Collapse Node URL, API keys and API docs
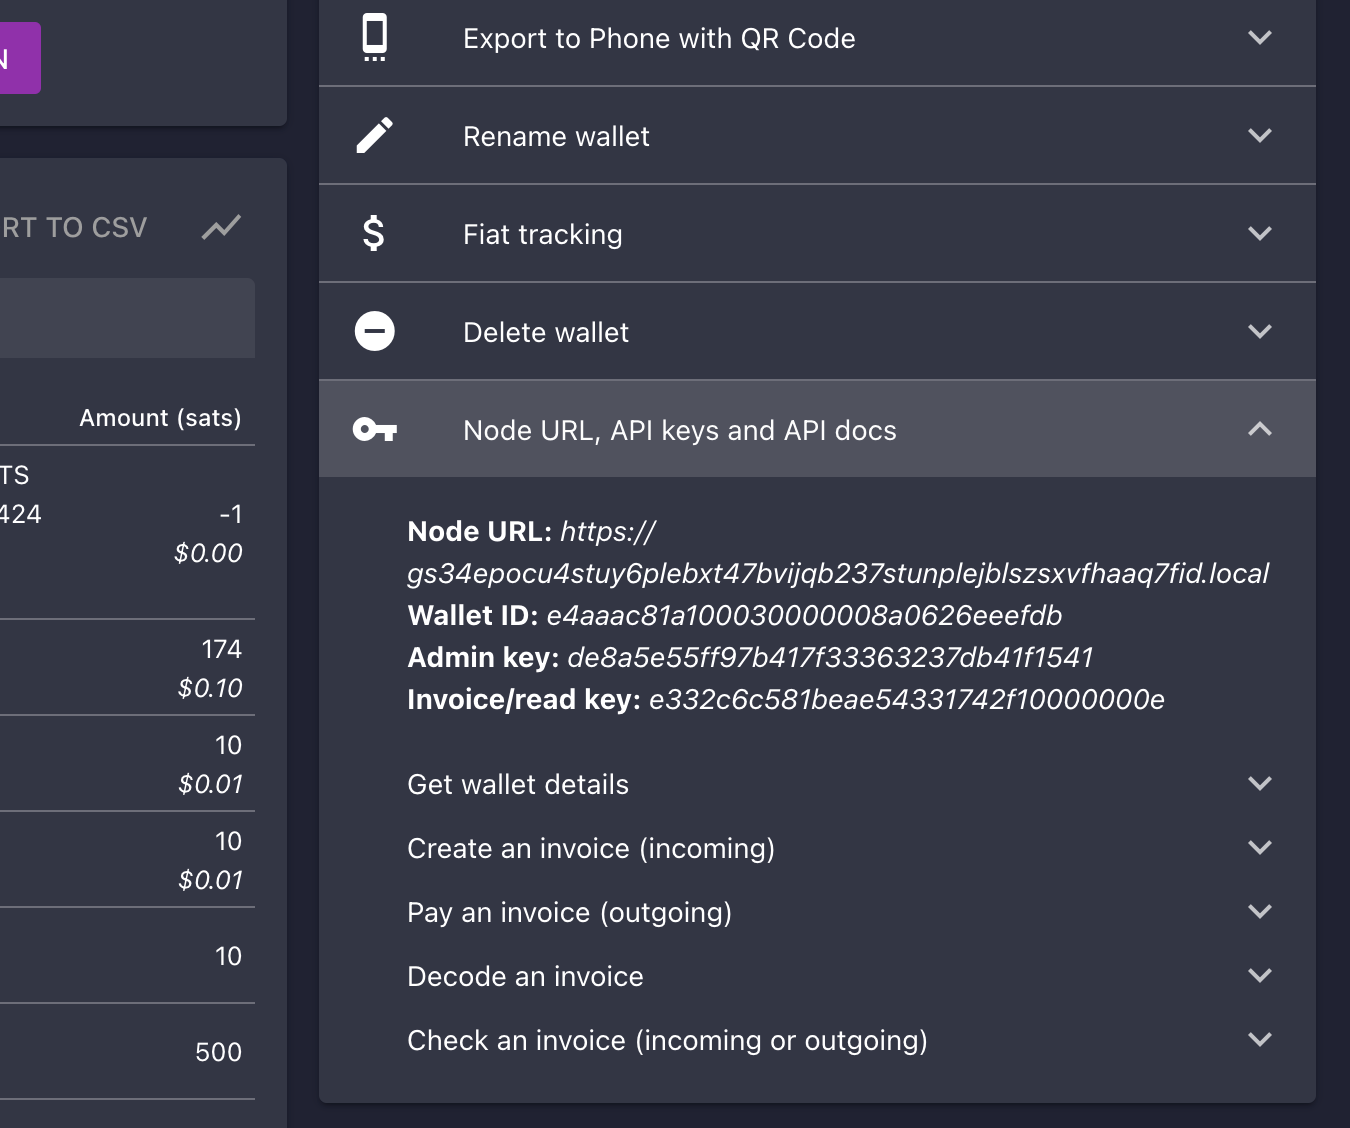 1259,430
